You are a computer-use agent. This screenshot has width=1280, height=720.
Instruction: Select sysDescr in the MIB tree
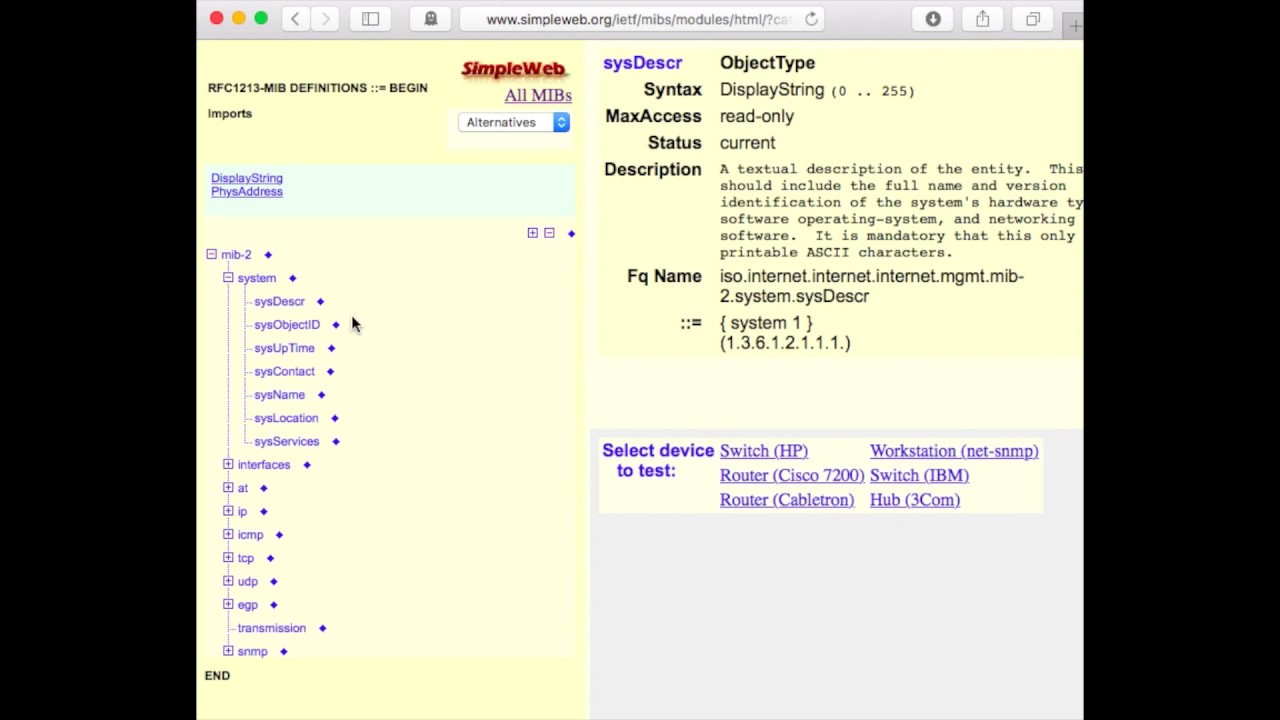tap(279, 301)
